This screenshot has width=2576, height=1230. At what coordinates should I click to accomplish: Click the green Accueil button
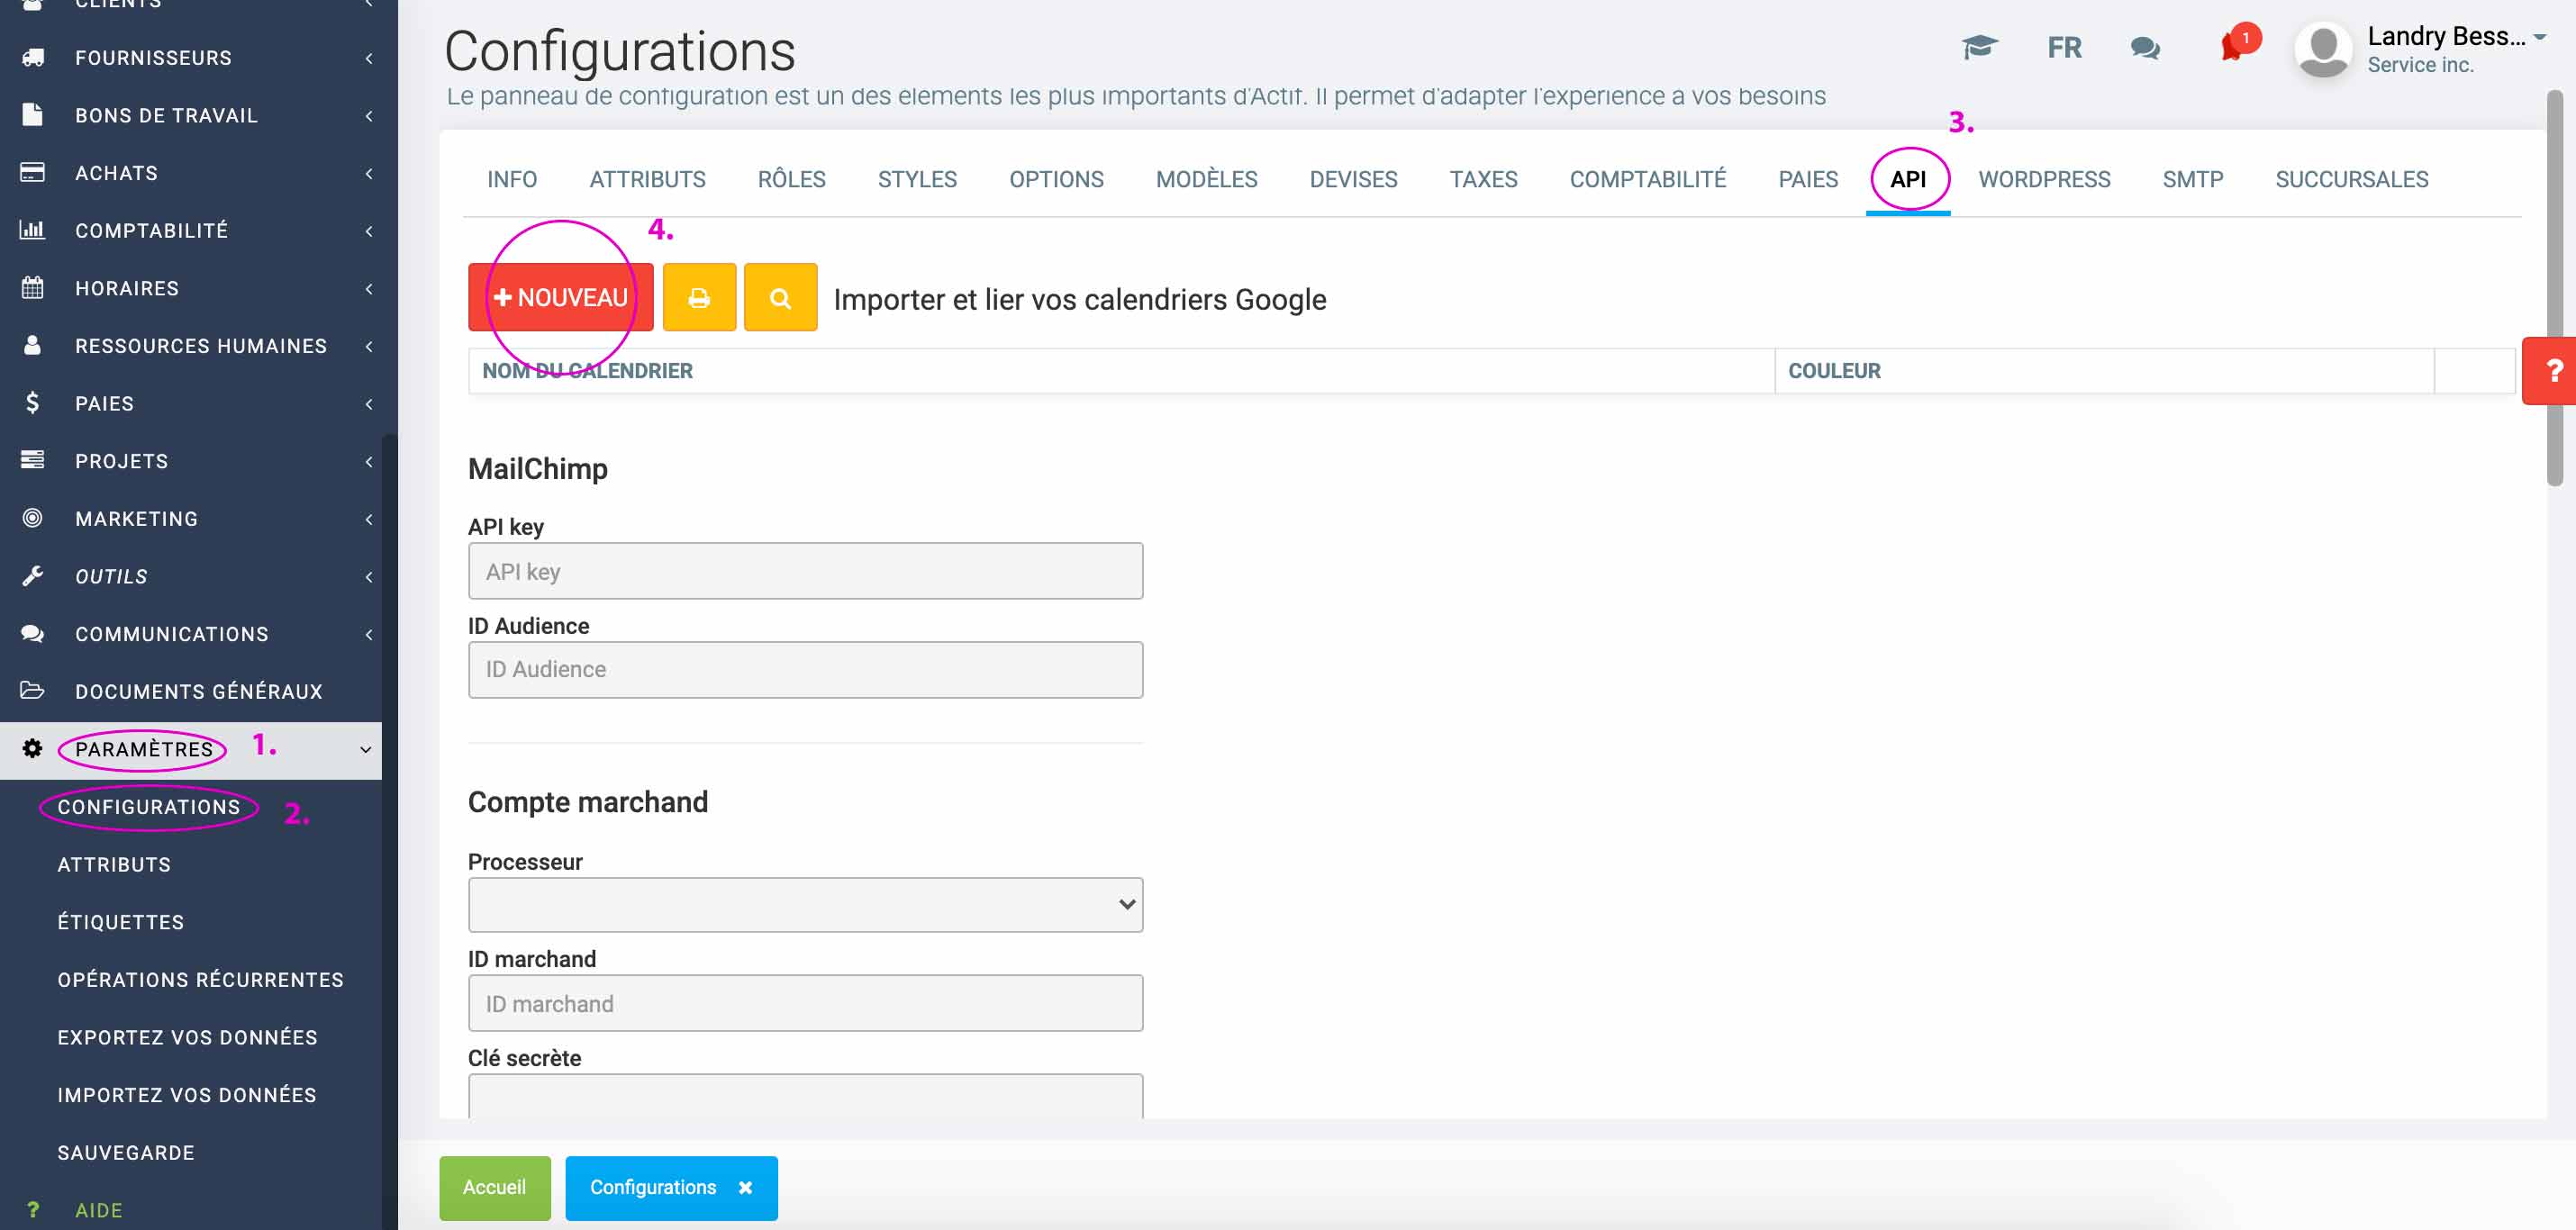[494, 1187]
